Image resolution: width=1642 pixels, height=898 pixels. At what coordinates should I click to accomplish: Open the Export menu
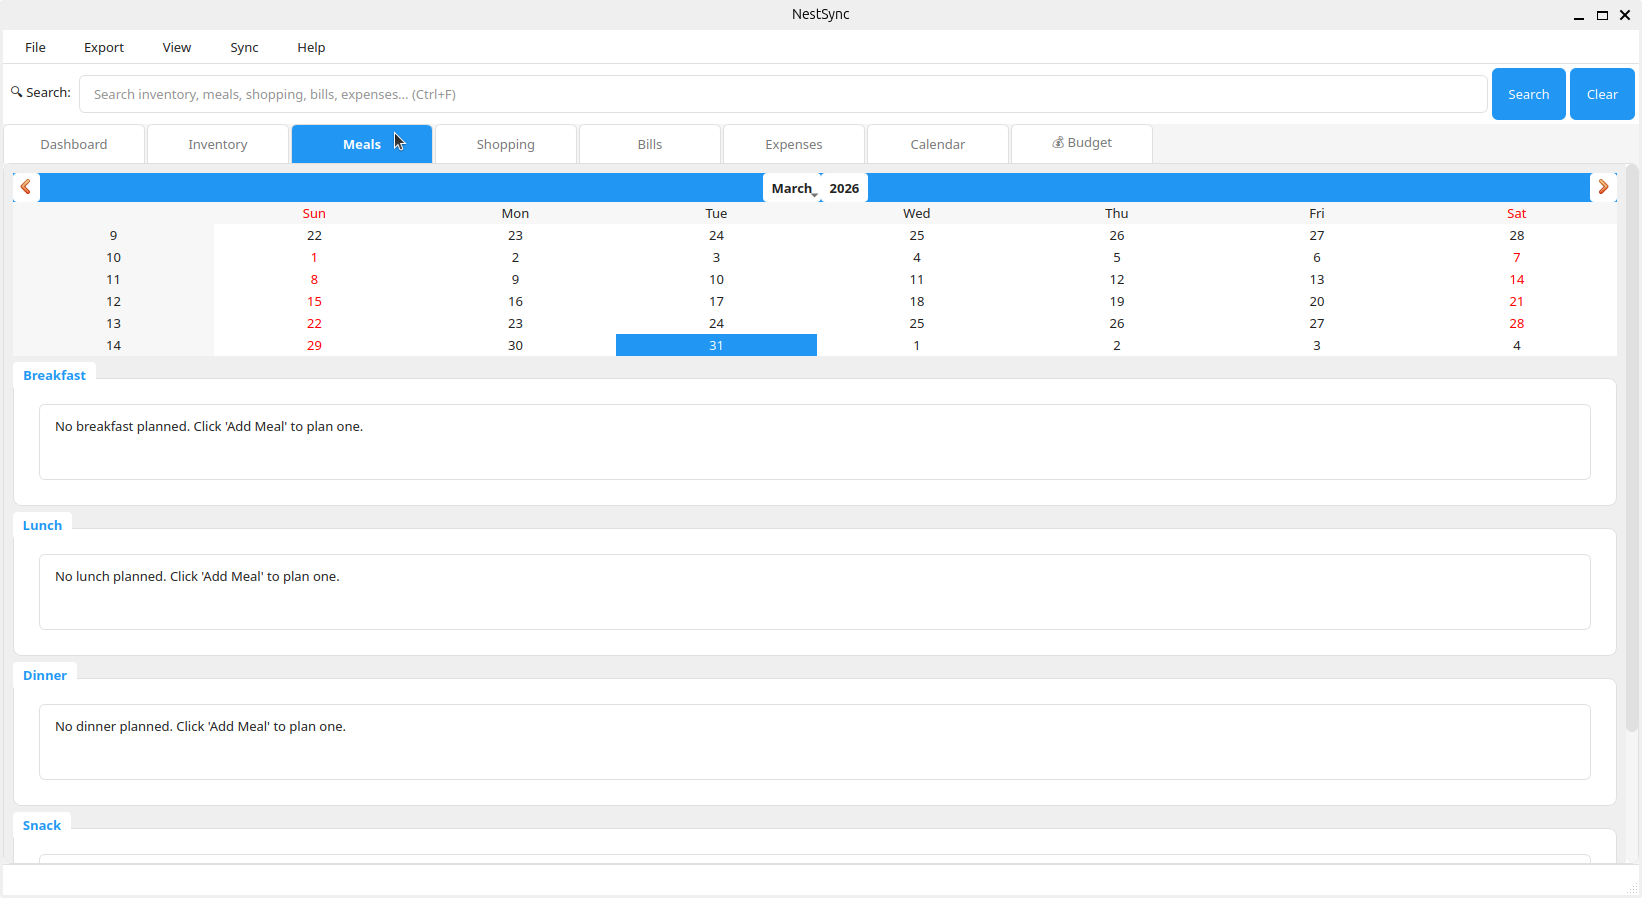(x=104, y=47)
